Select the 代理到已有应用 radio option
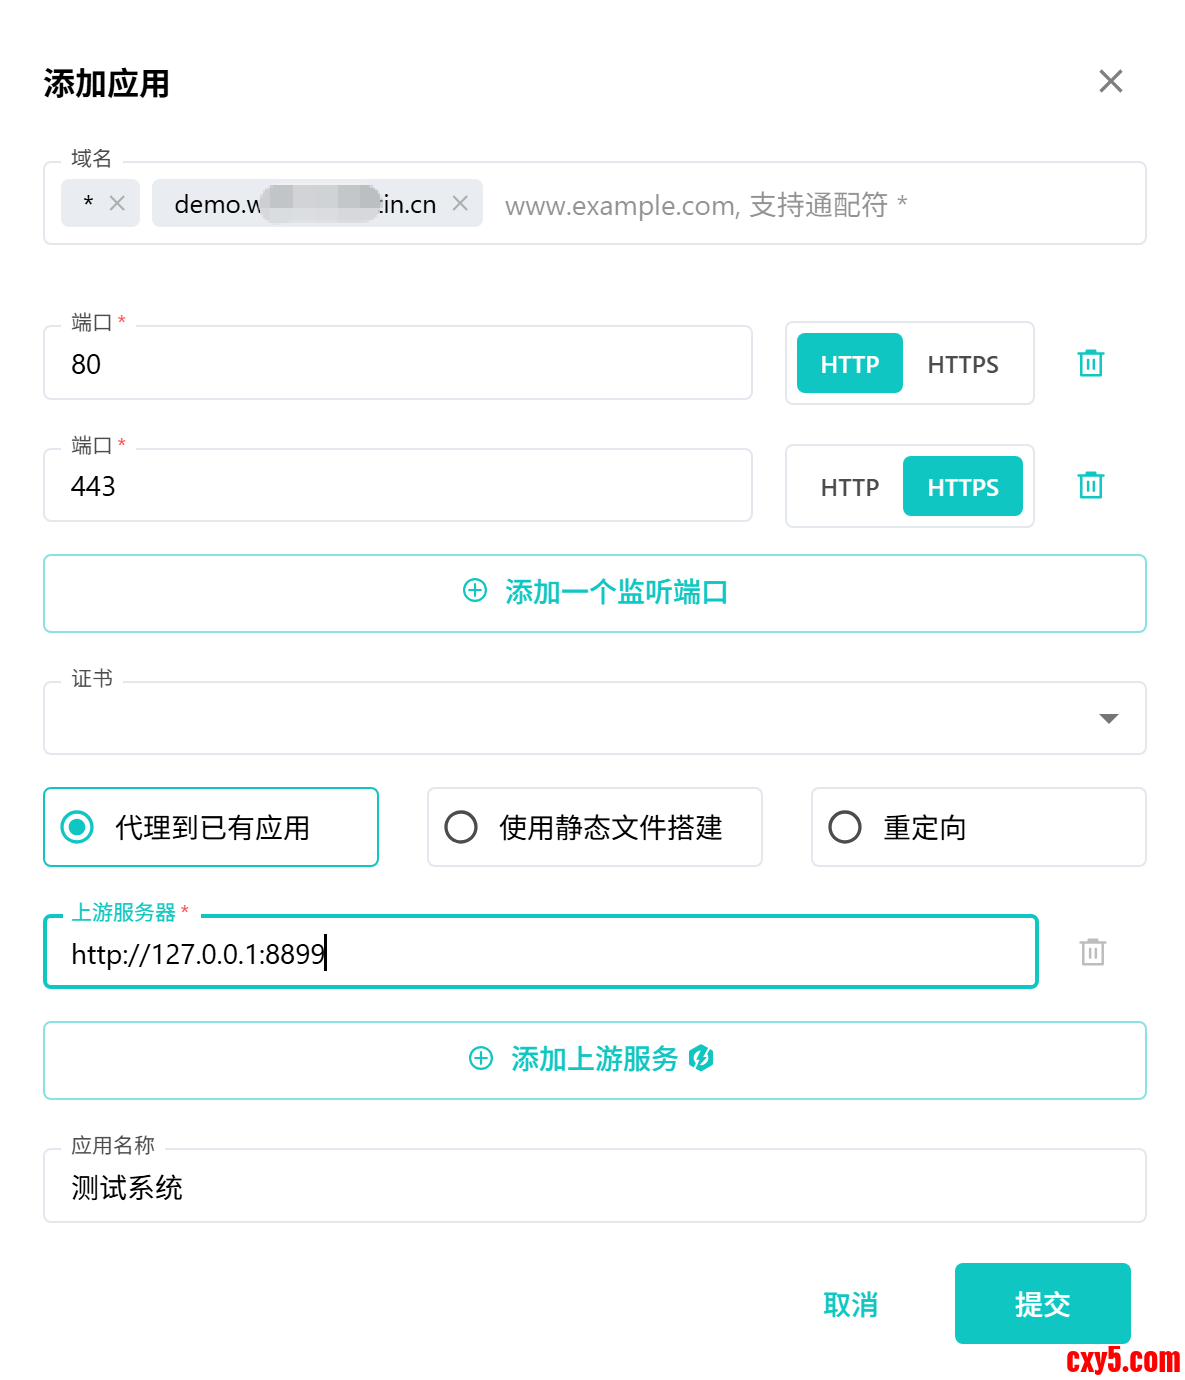Viewport: 1185px width, 1380px height. click(x=78, y=827)
